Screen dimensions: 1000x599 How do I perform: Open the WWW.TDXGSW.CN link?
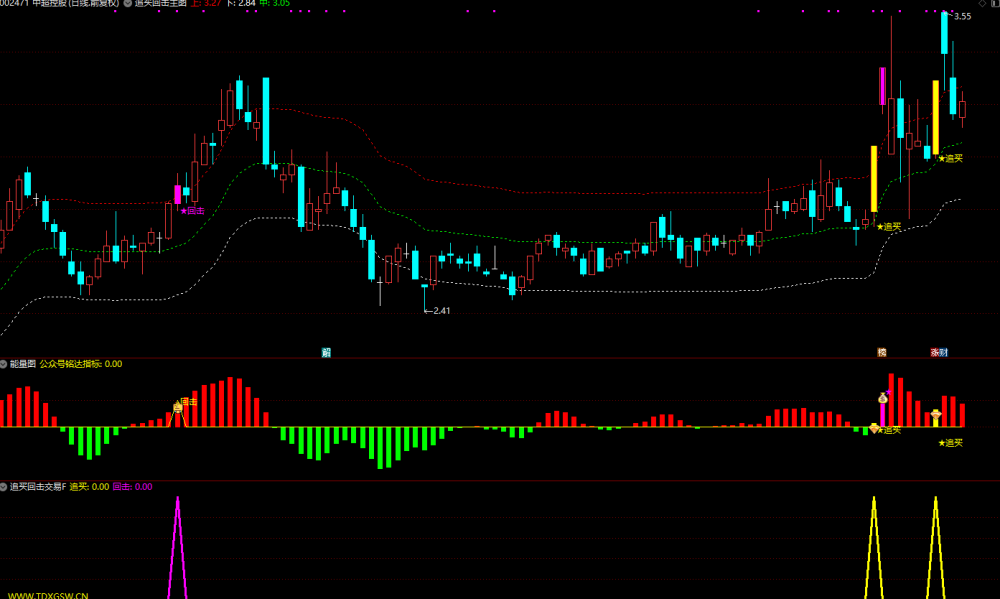pyautogui.click(x=48, y=595)
